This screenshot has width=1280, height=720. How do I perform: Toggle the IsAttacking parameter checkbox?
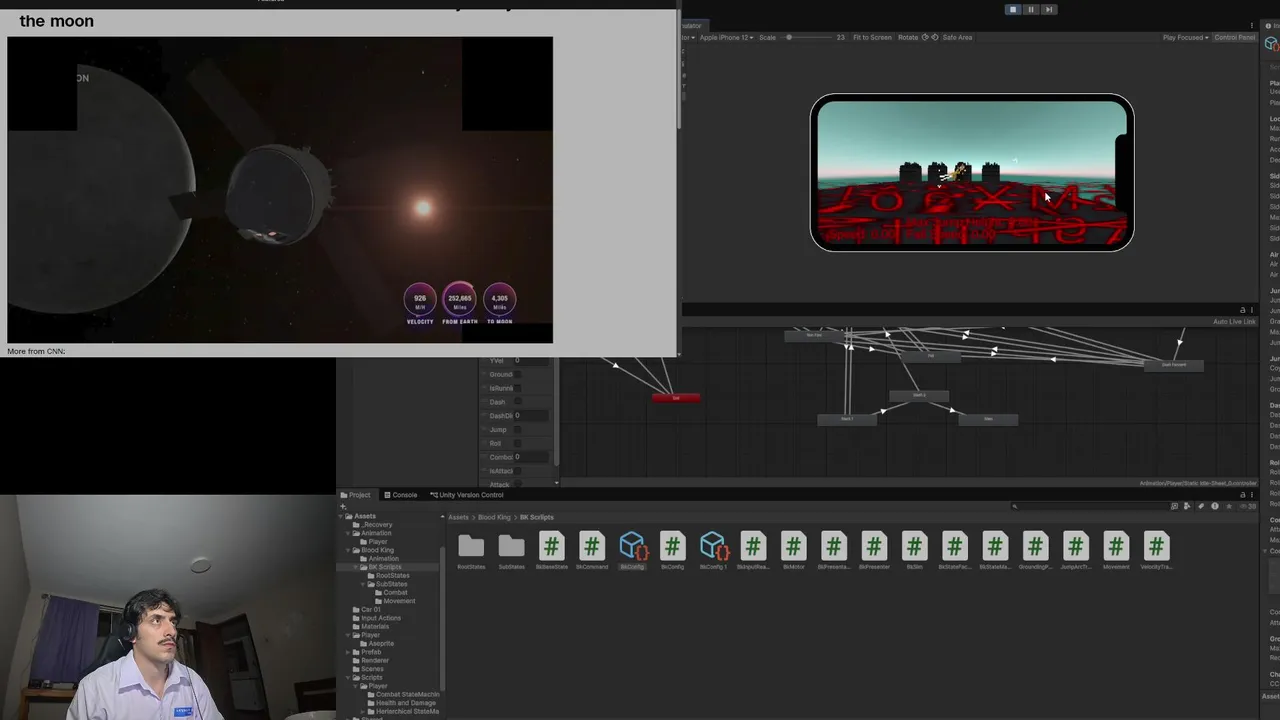point(517,471)
